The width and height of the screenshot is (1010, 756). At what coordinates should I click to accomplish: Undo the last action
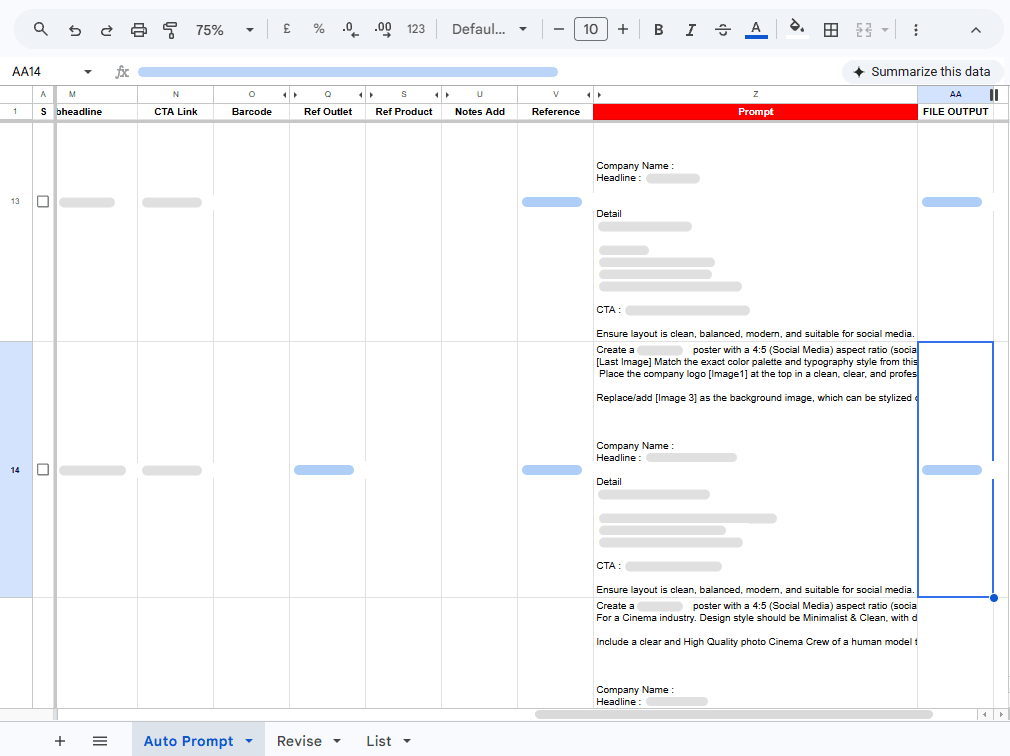[x=75, y=30]
